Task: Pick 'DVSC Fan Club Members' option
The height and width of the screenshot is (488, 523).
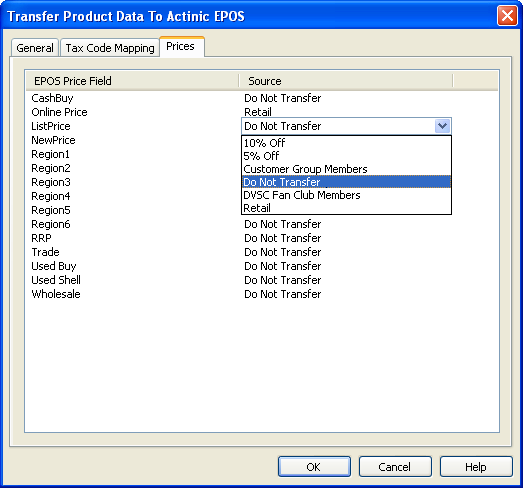Action: tap(346, 195)
